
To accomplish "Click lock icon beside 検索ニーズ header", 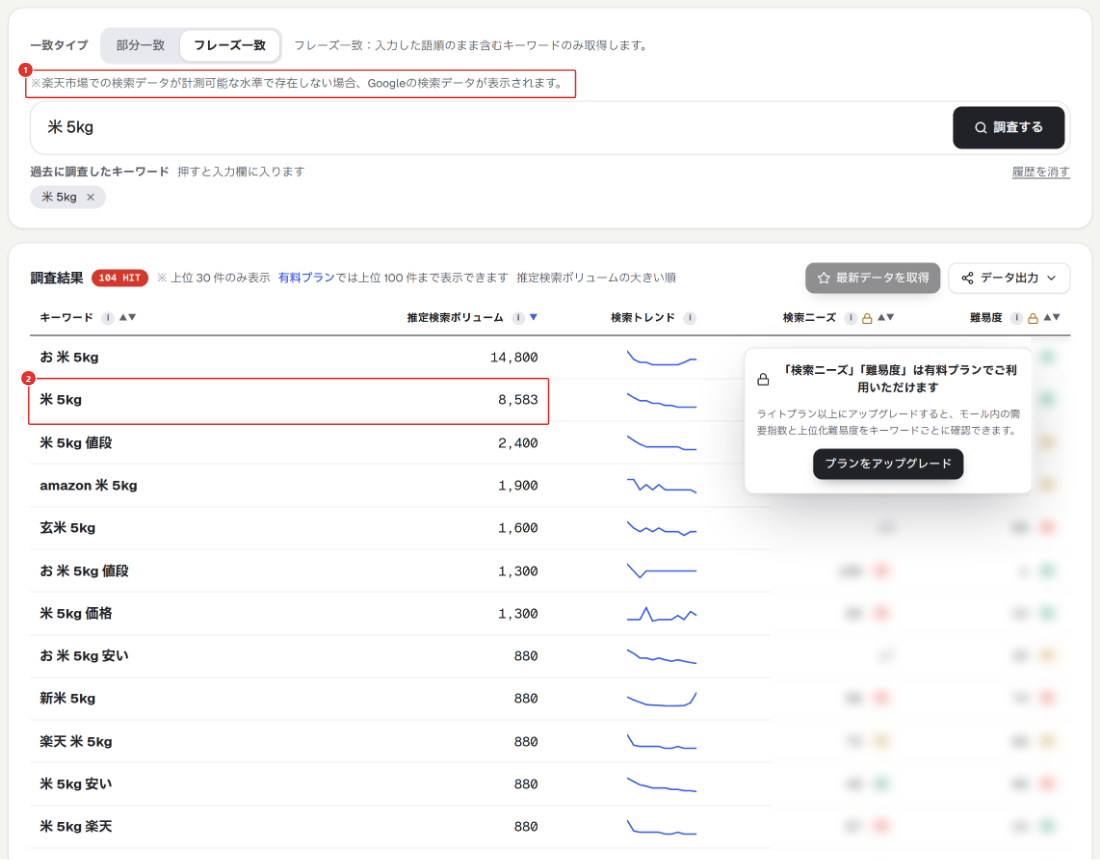I will point(867,318).
